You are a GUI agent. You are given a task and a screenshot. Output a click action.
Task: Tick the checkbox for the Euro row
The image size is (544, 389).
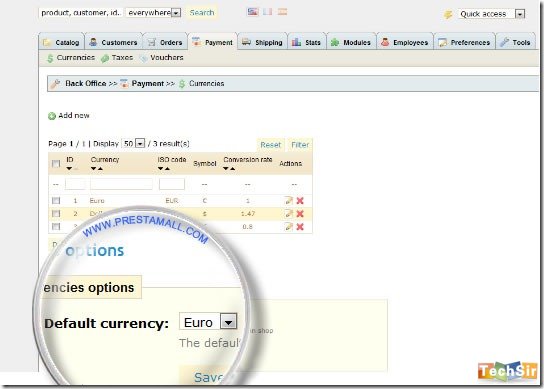tap(56, 201)
